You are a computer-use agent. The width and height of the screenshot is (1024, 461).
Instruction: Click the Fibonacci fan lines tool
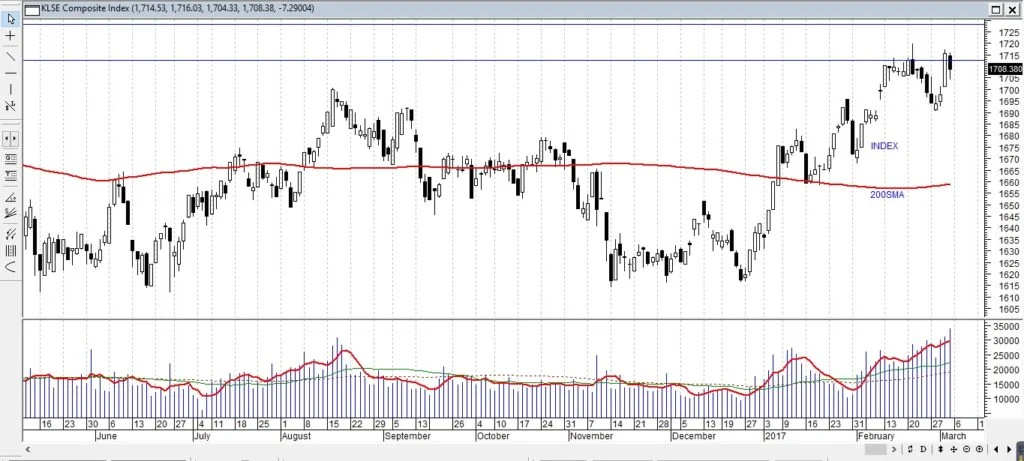tap(10, 212)
